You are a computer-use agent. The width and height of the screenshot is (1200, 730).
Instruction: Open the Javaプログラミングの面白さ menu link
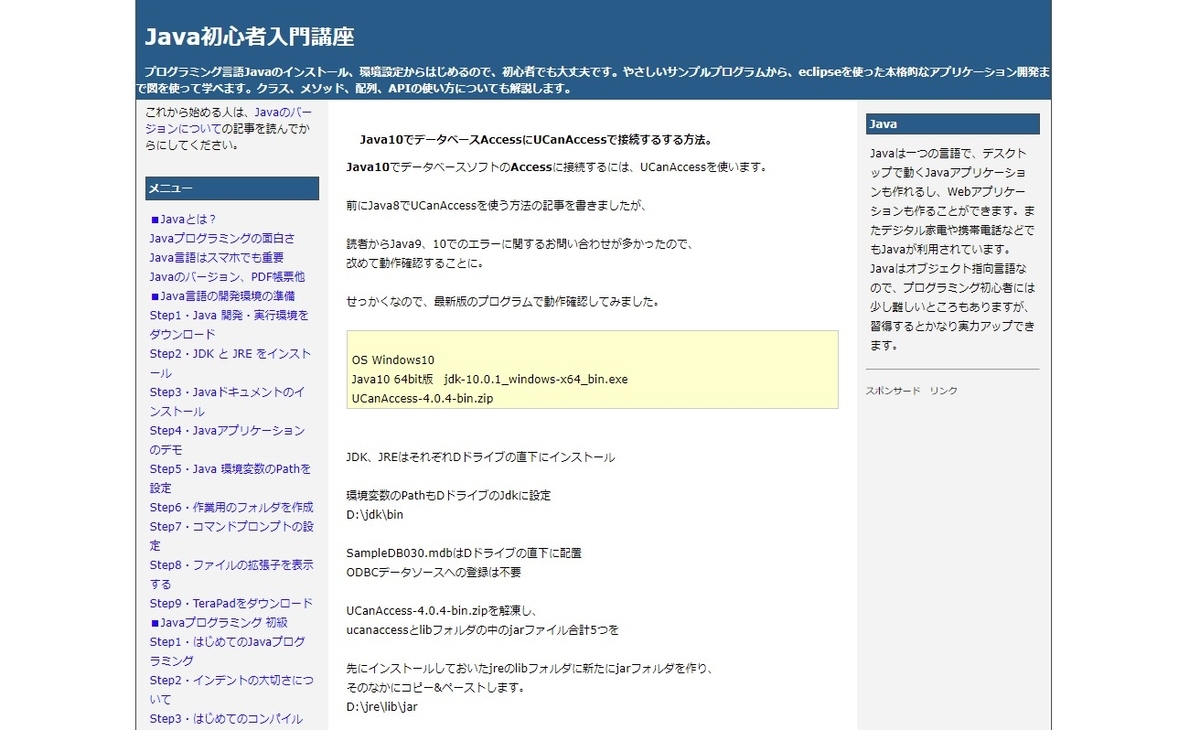(222, 238)
